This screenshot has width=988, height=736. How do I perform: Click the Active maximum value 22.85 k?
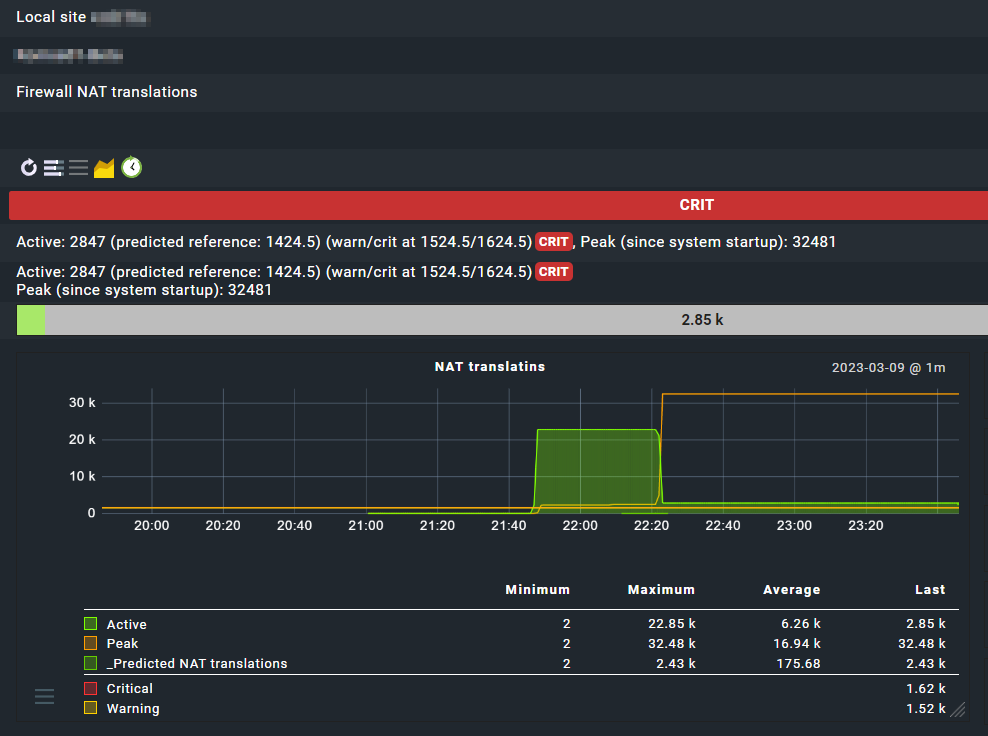pyautogui.click(x=672, y=624)
